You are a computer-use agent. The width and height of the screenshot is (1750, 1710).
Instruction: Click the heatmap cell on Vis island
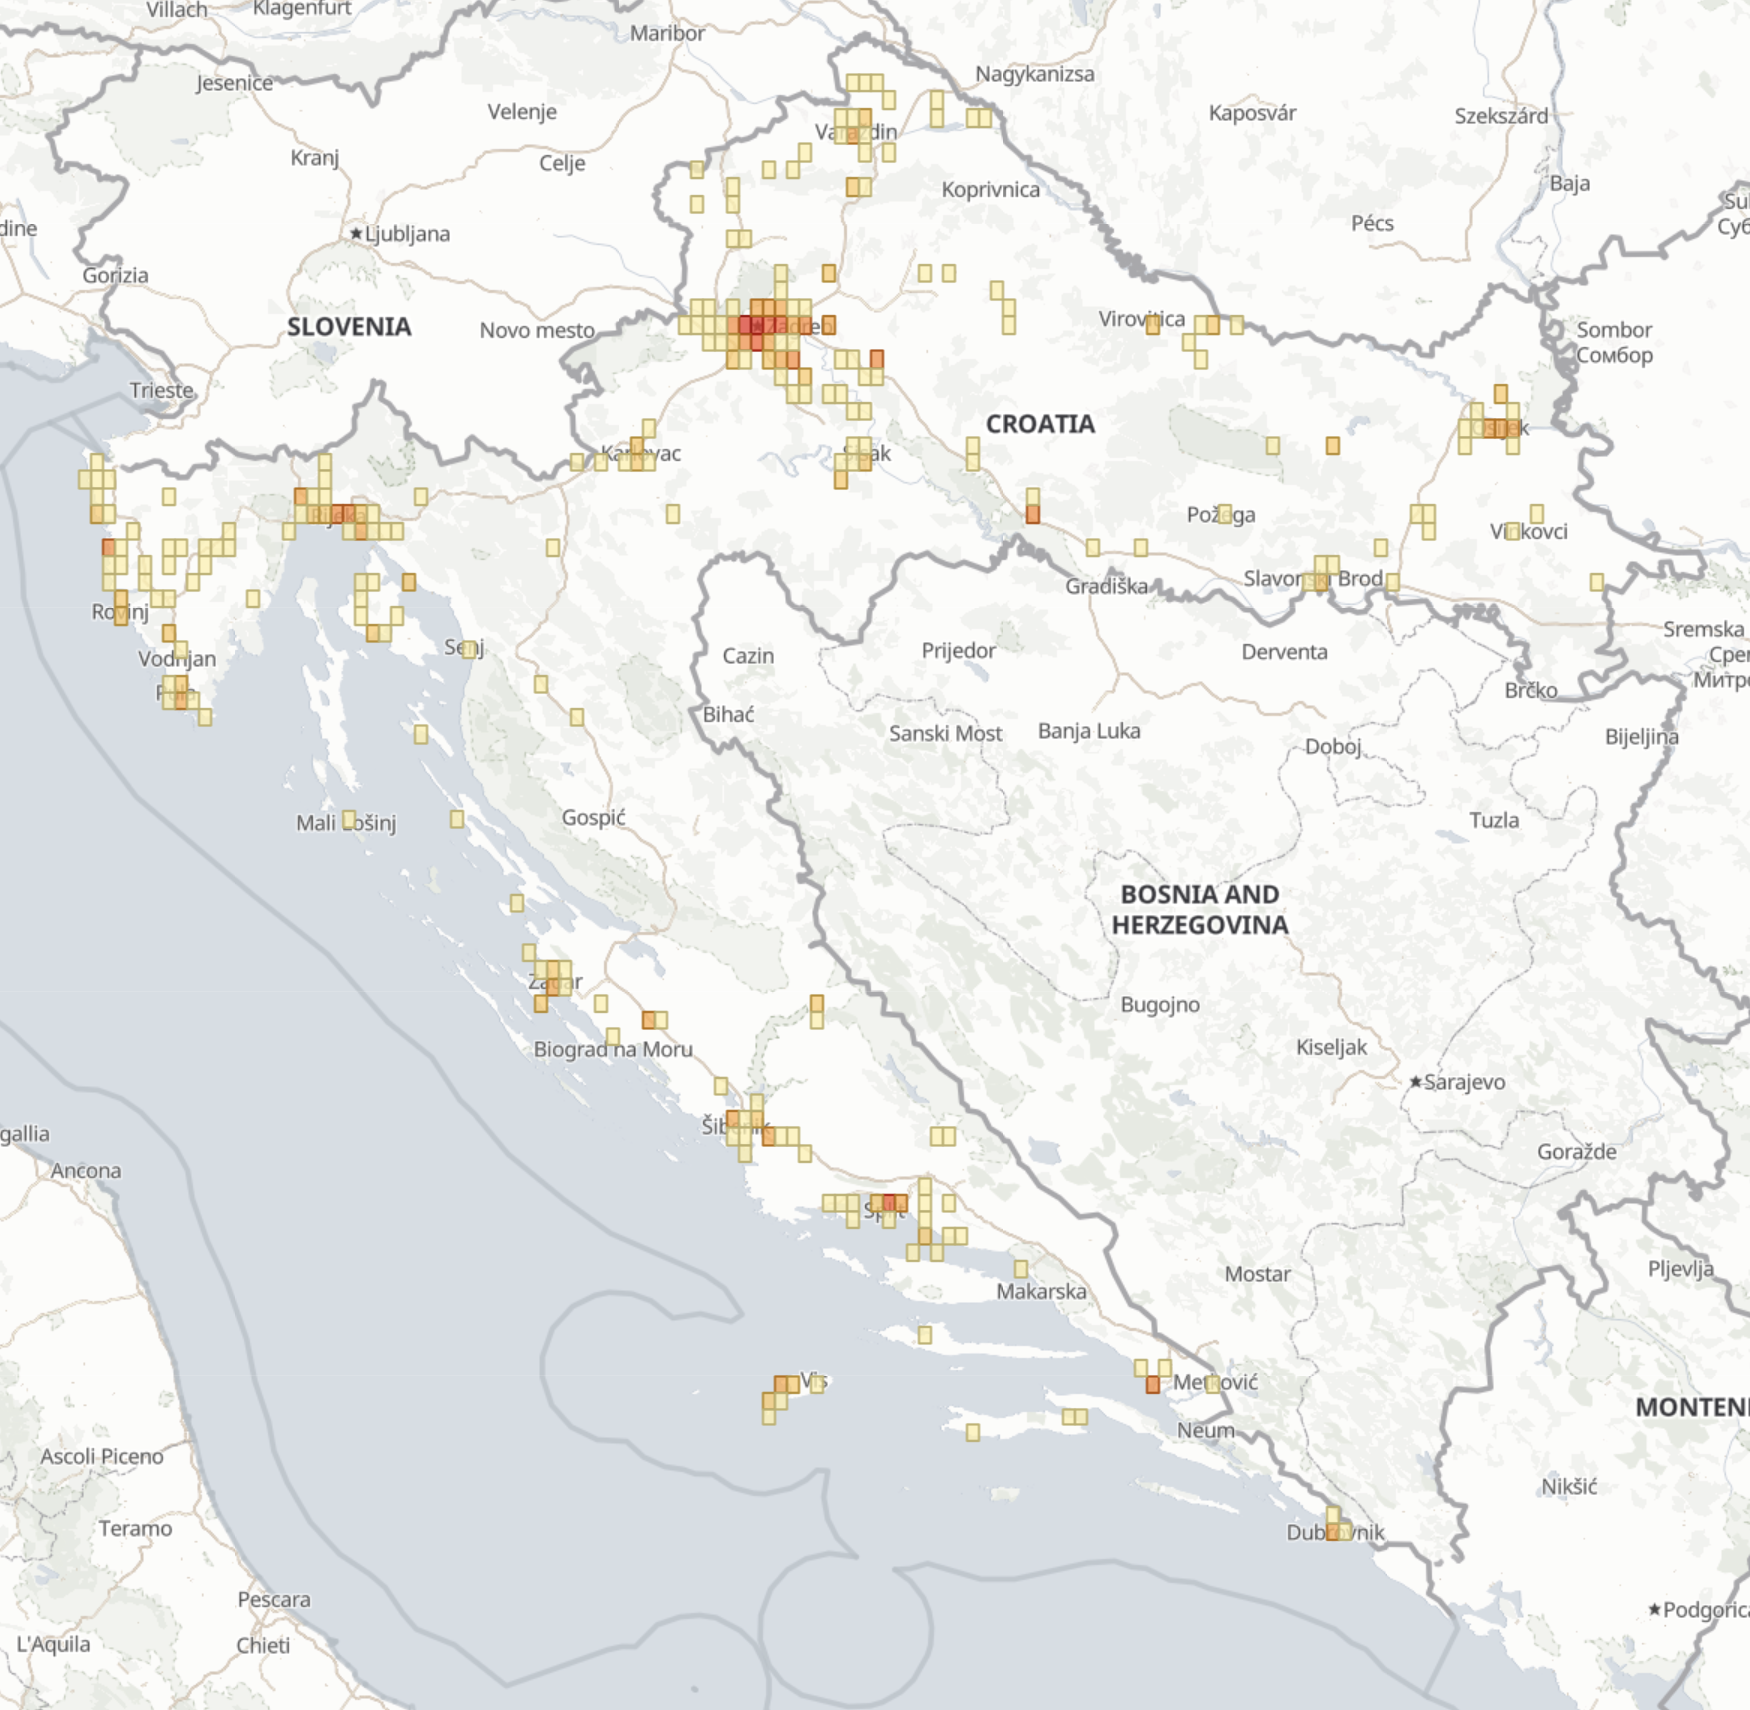click(778, 1385)
